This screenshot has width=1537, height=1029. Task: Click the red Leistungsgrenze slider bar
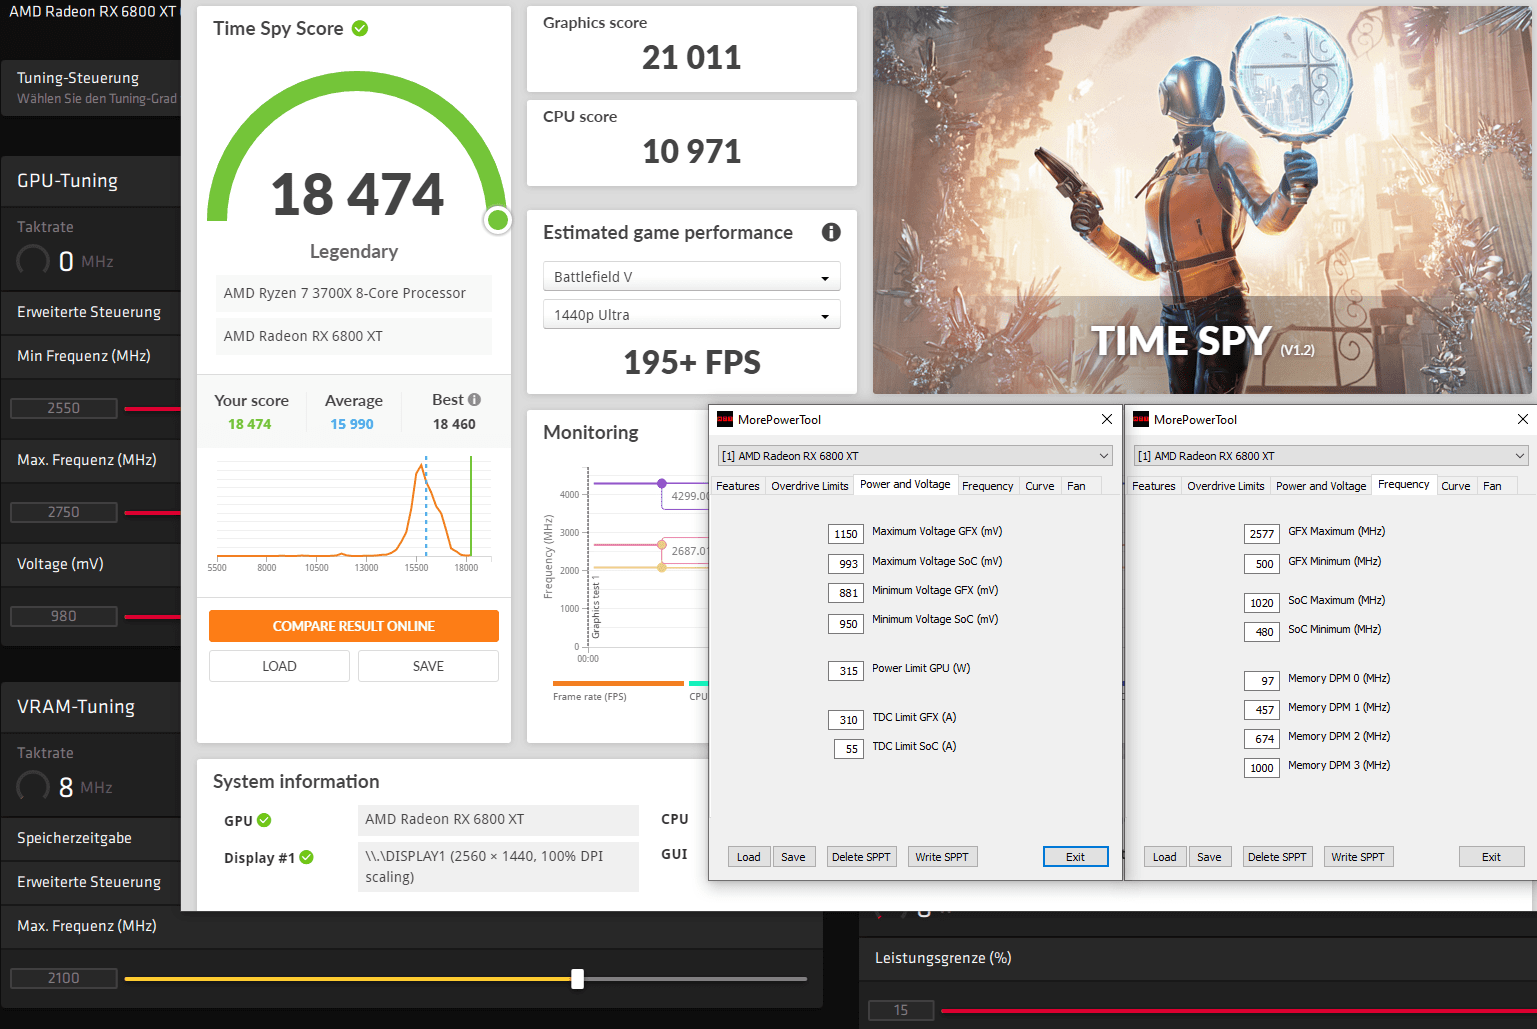[1238, 1011]
